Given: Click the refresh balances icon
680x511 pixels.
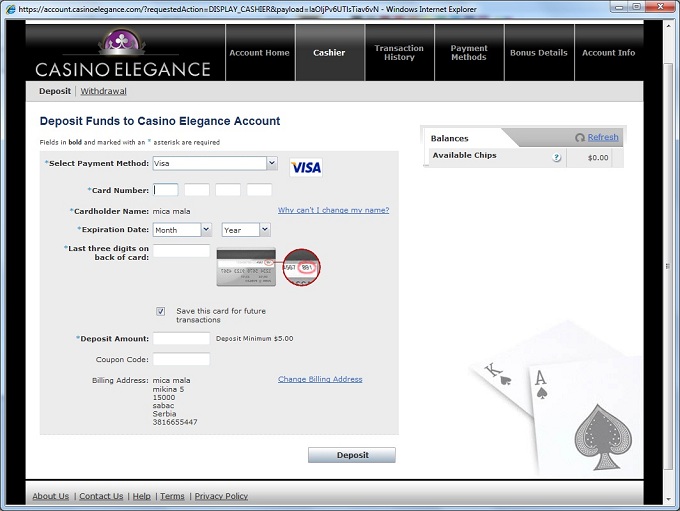Looking at the screenshot, I should (x=580, y=138).
